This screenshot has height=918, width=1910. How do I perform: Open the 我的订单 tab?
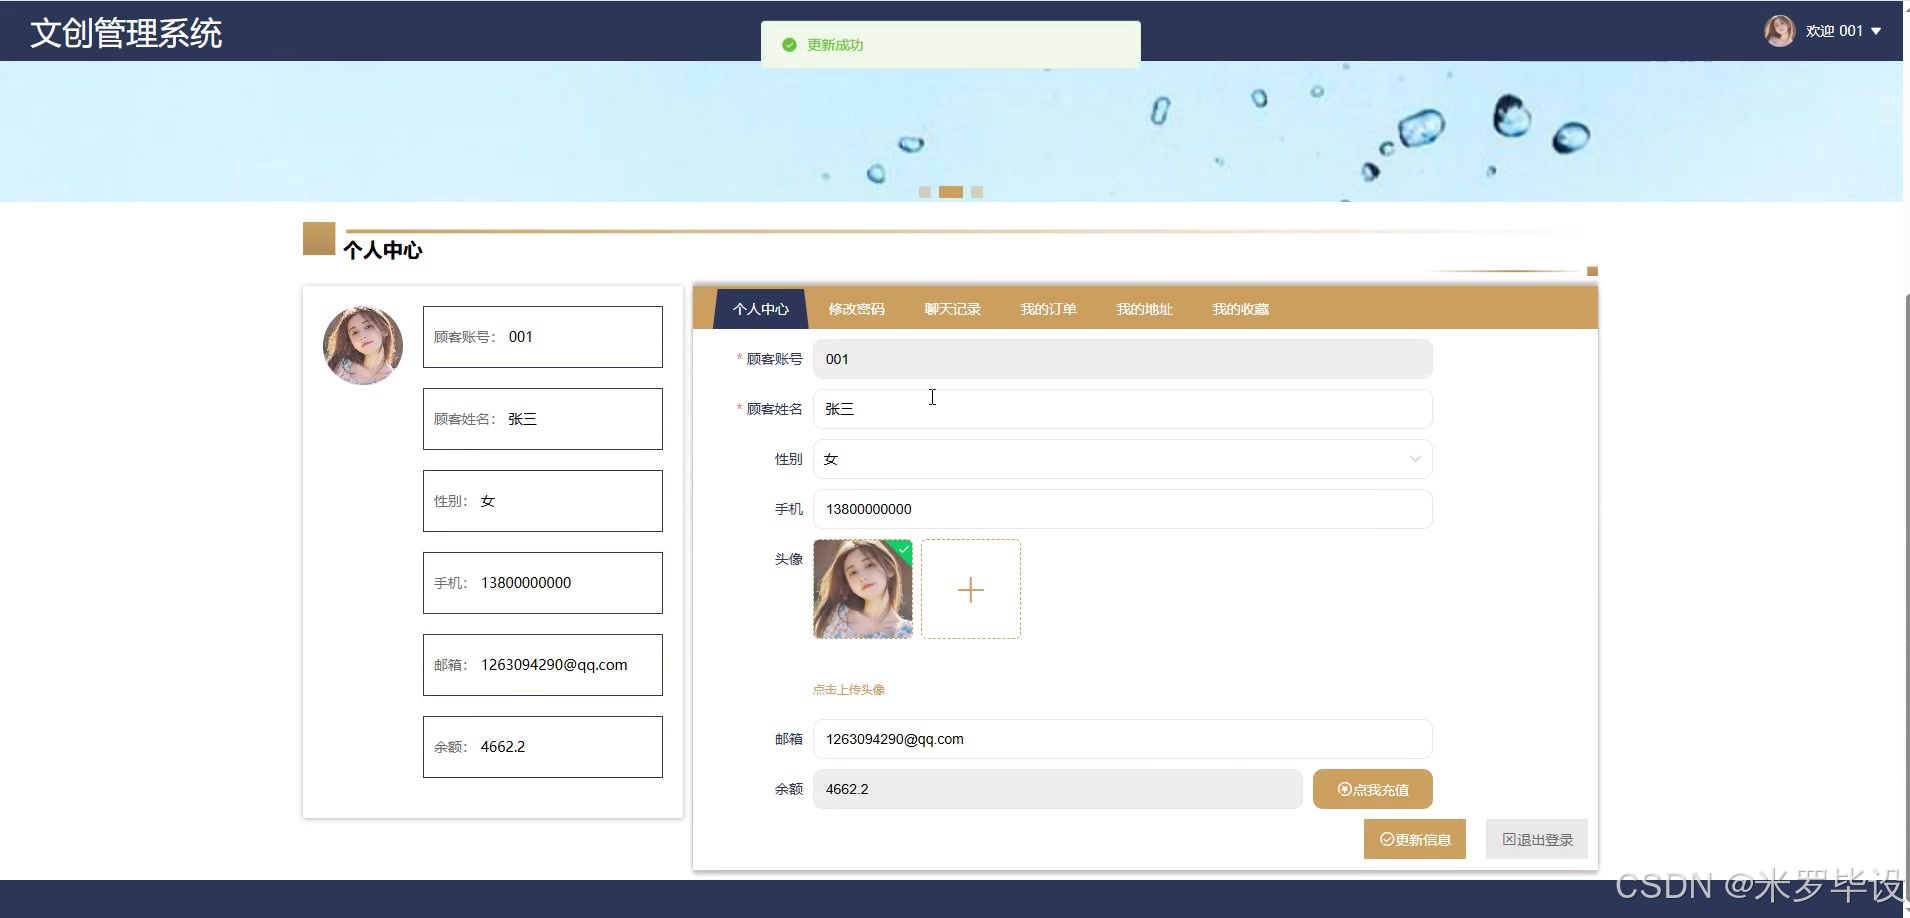tap(1048, 309)
